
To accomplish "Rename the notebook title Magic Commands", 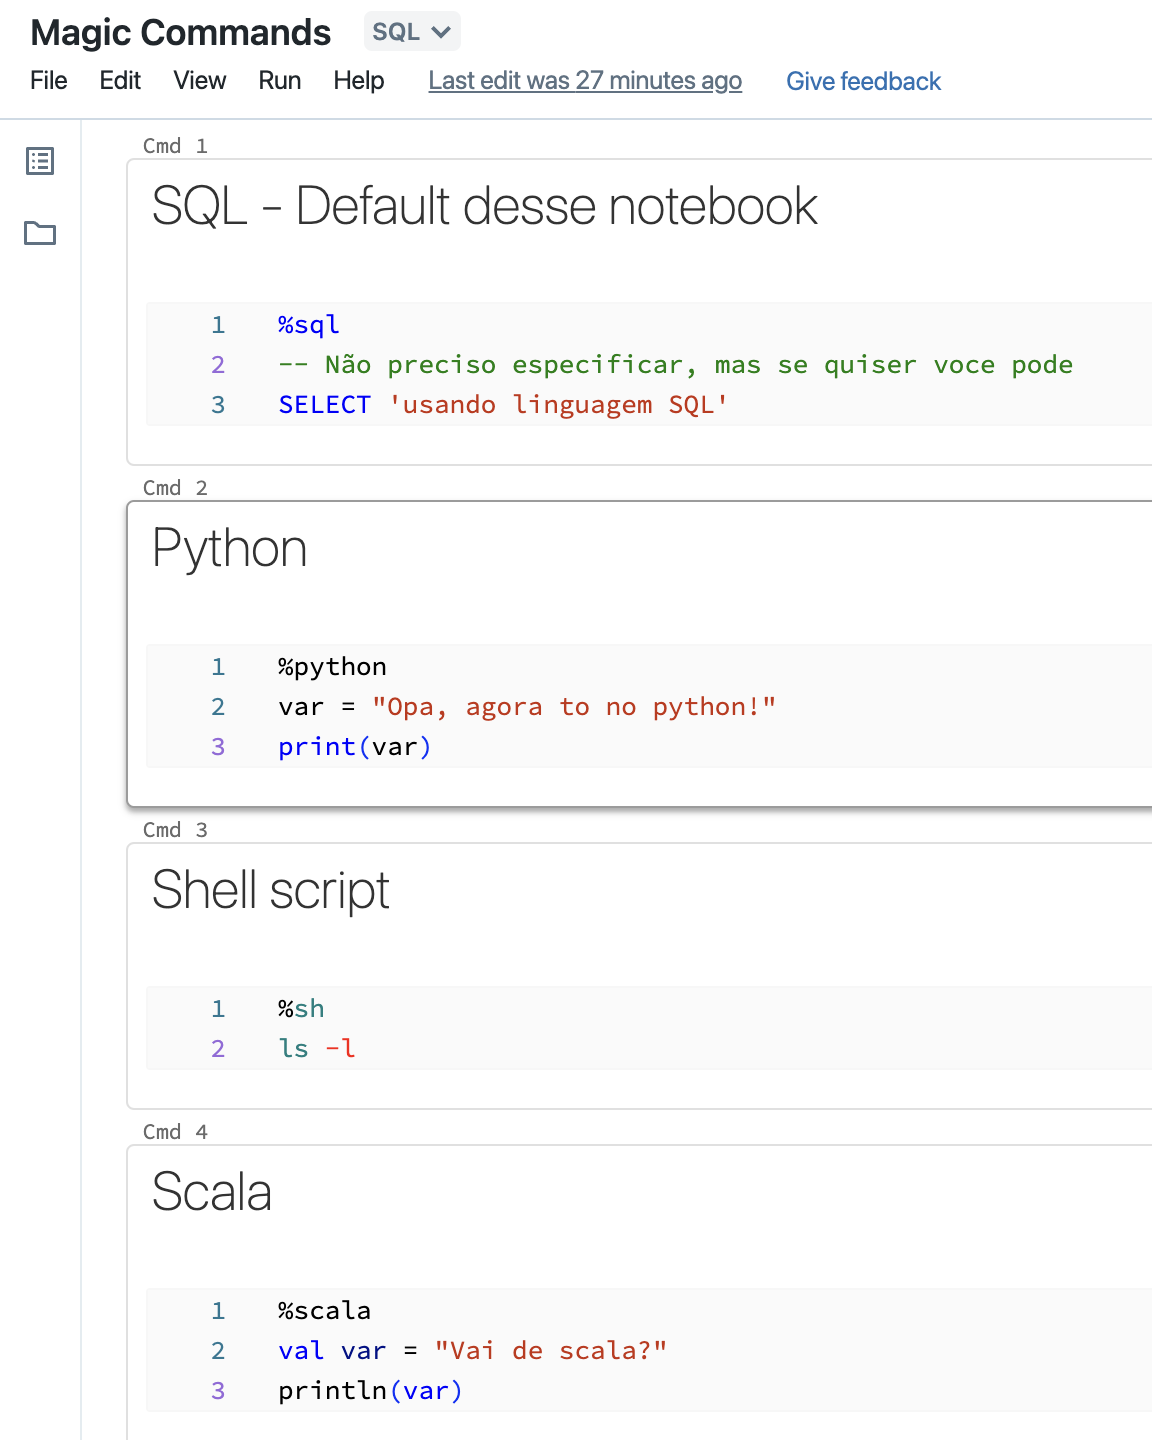I will coord(181,33).
